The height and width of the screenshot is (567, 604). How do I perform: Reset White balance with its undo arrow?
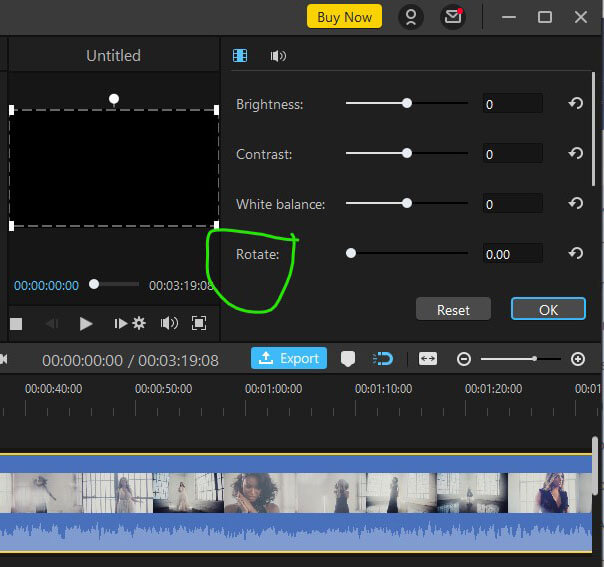click(575, 203)
